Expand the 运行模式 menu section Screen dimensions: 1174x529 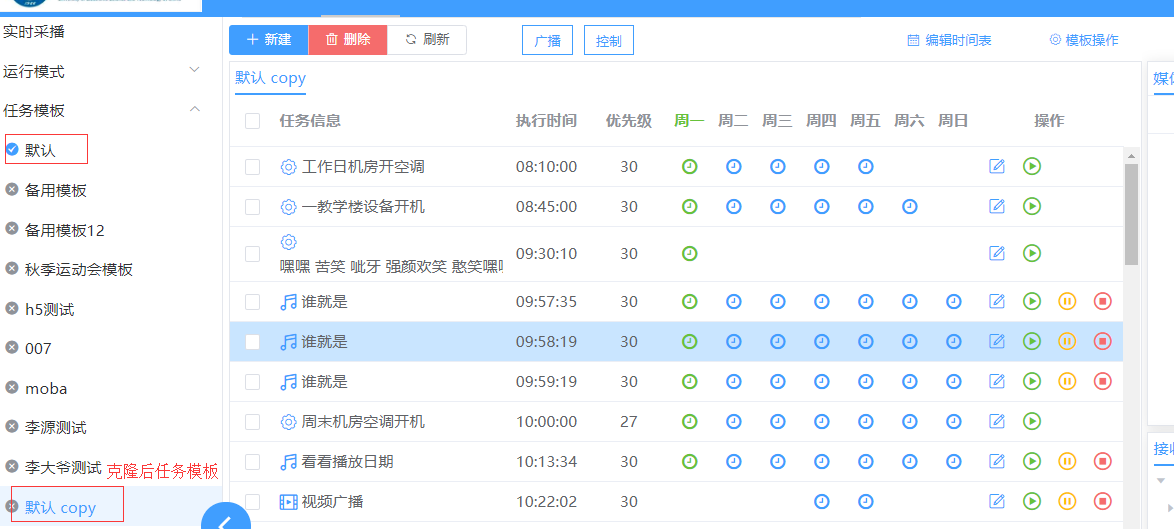point(195,71)
